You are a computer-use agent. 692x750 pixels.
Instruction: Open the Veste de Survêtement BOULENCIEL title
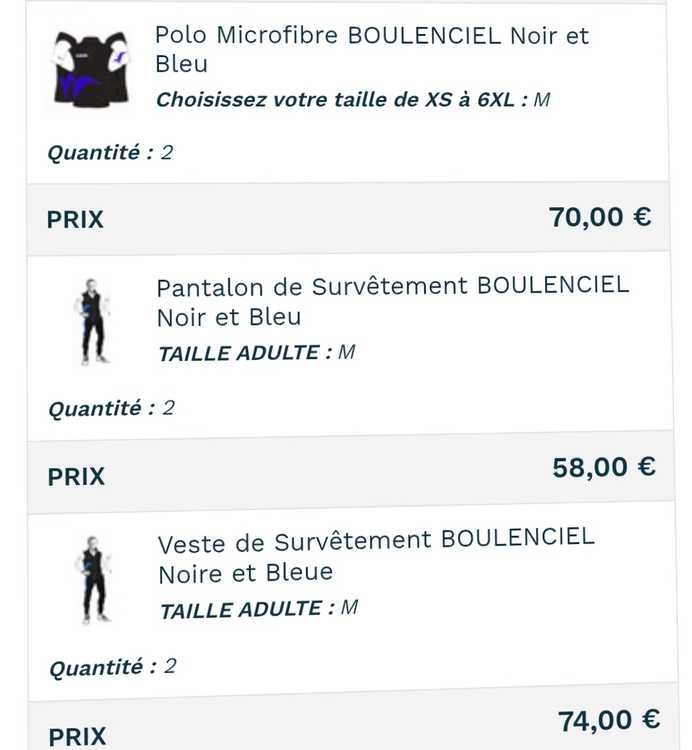375,556
